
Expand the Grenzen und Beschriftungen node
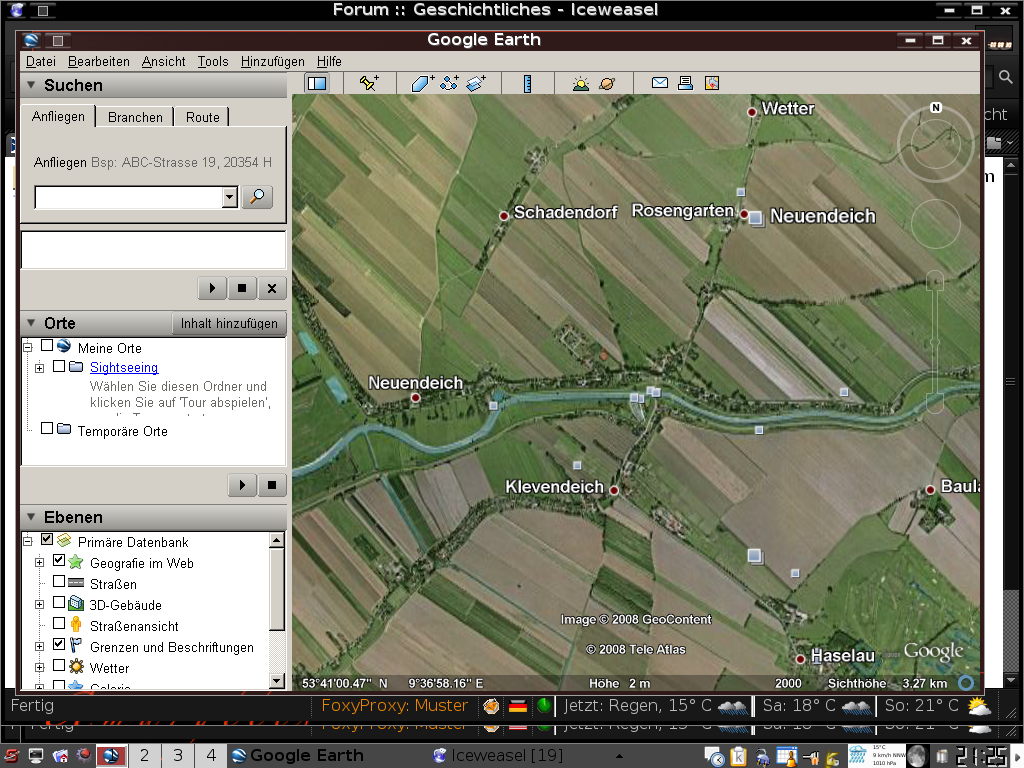(x=40, y=647)
